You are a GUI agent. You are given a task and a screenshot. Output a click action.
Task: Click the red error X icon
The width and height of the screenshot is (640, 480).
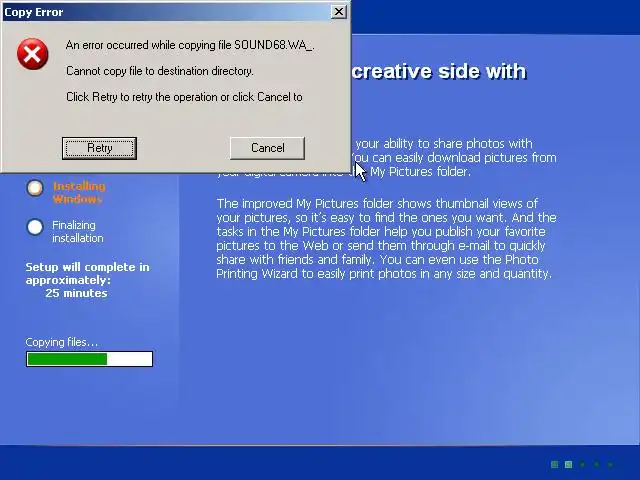[x=33, y=54]
